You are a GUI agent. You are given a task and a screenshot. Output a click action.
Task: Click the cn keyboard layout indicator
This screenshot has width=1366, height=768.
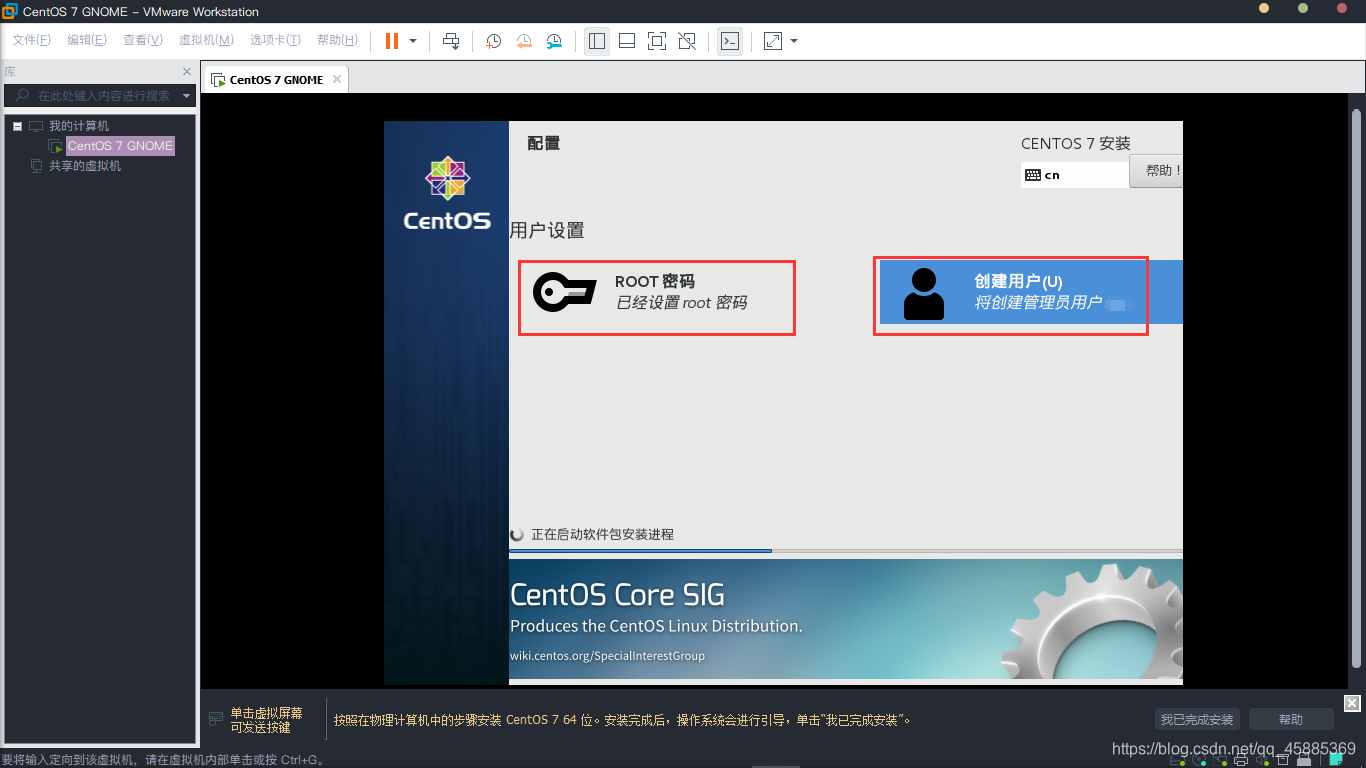[1075, 175]
